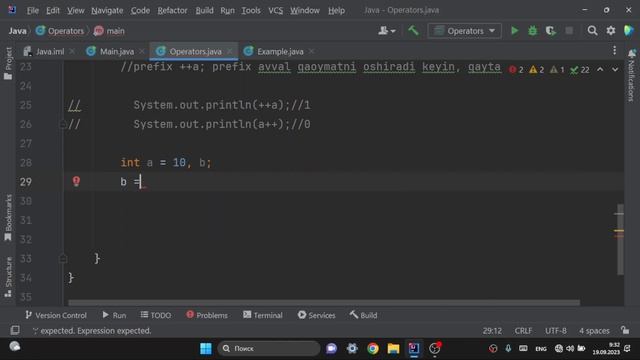Open the code-with-me user icon dropdown

(387, 31)
